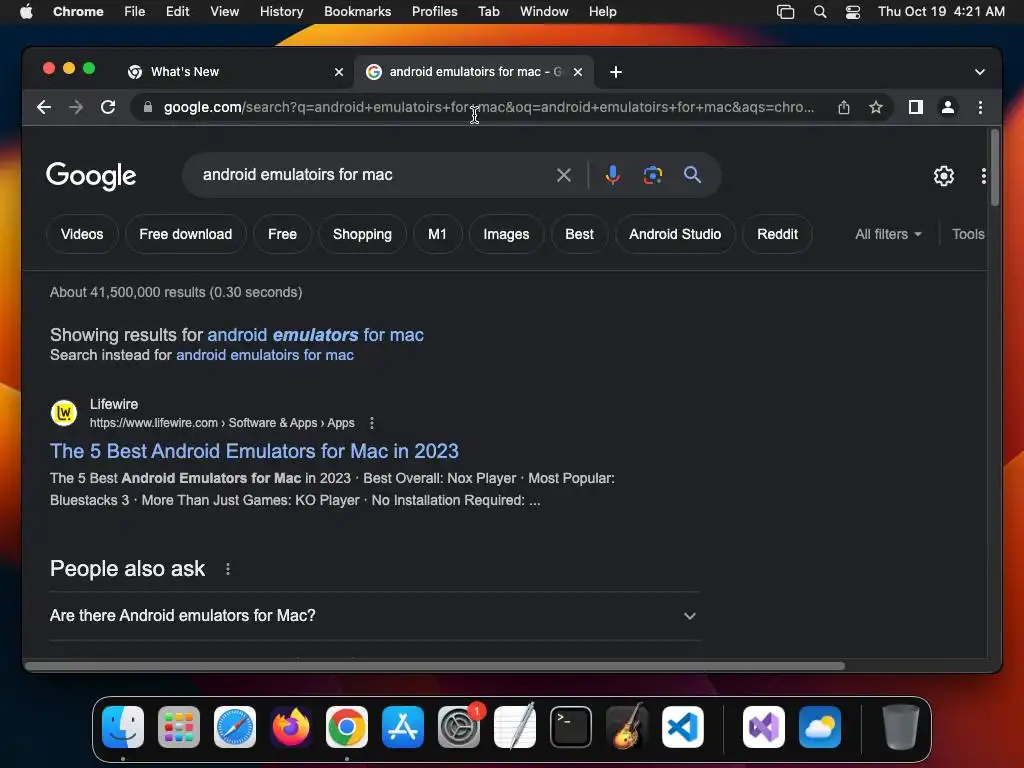
Task: Launch Safari from the Dock
Action: pyautogui.click(x=234, y=727)
